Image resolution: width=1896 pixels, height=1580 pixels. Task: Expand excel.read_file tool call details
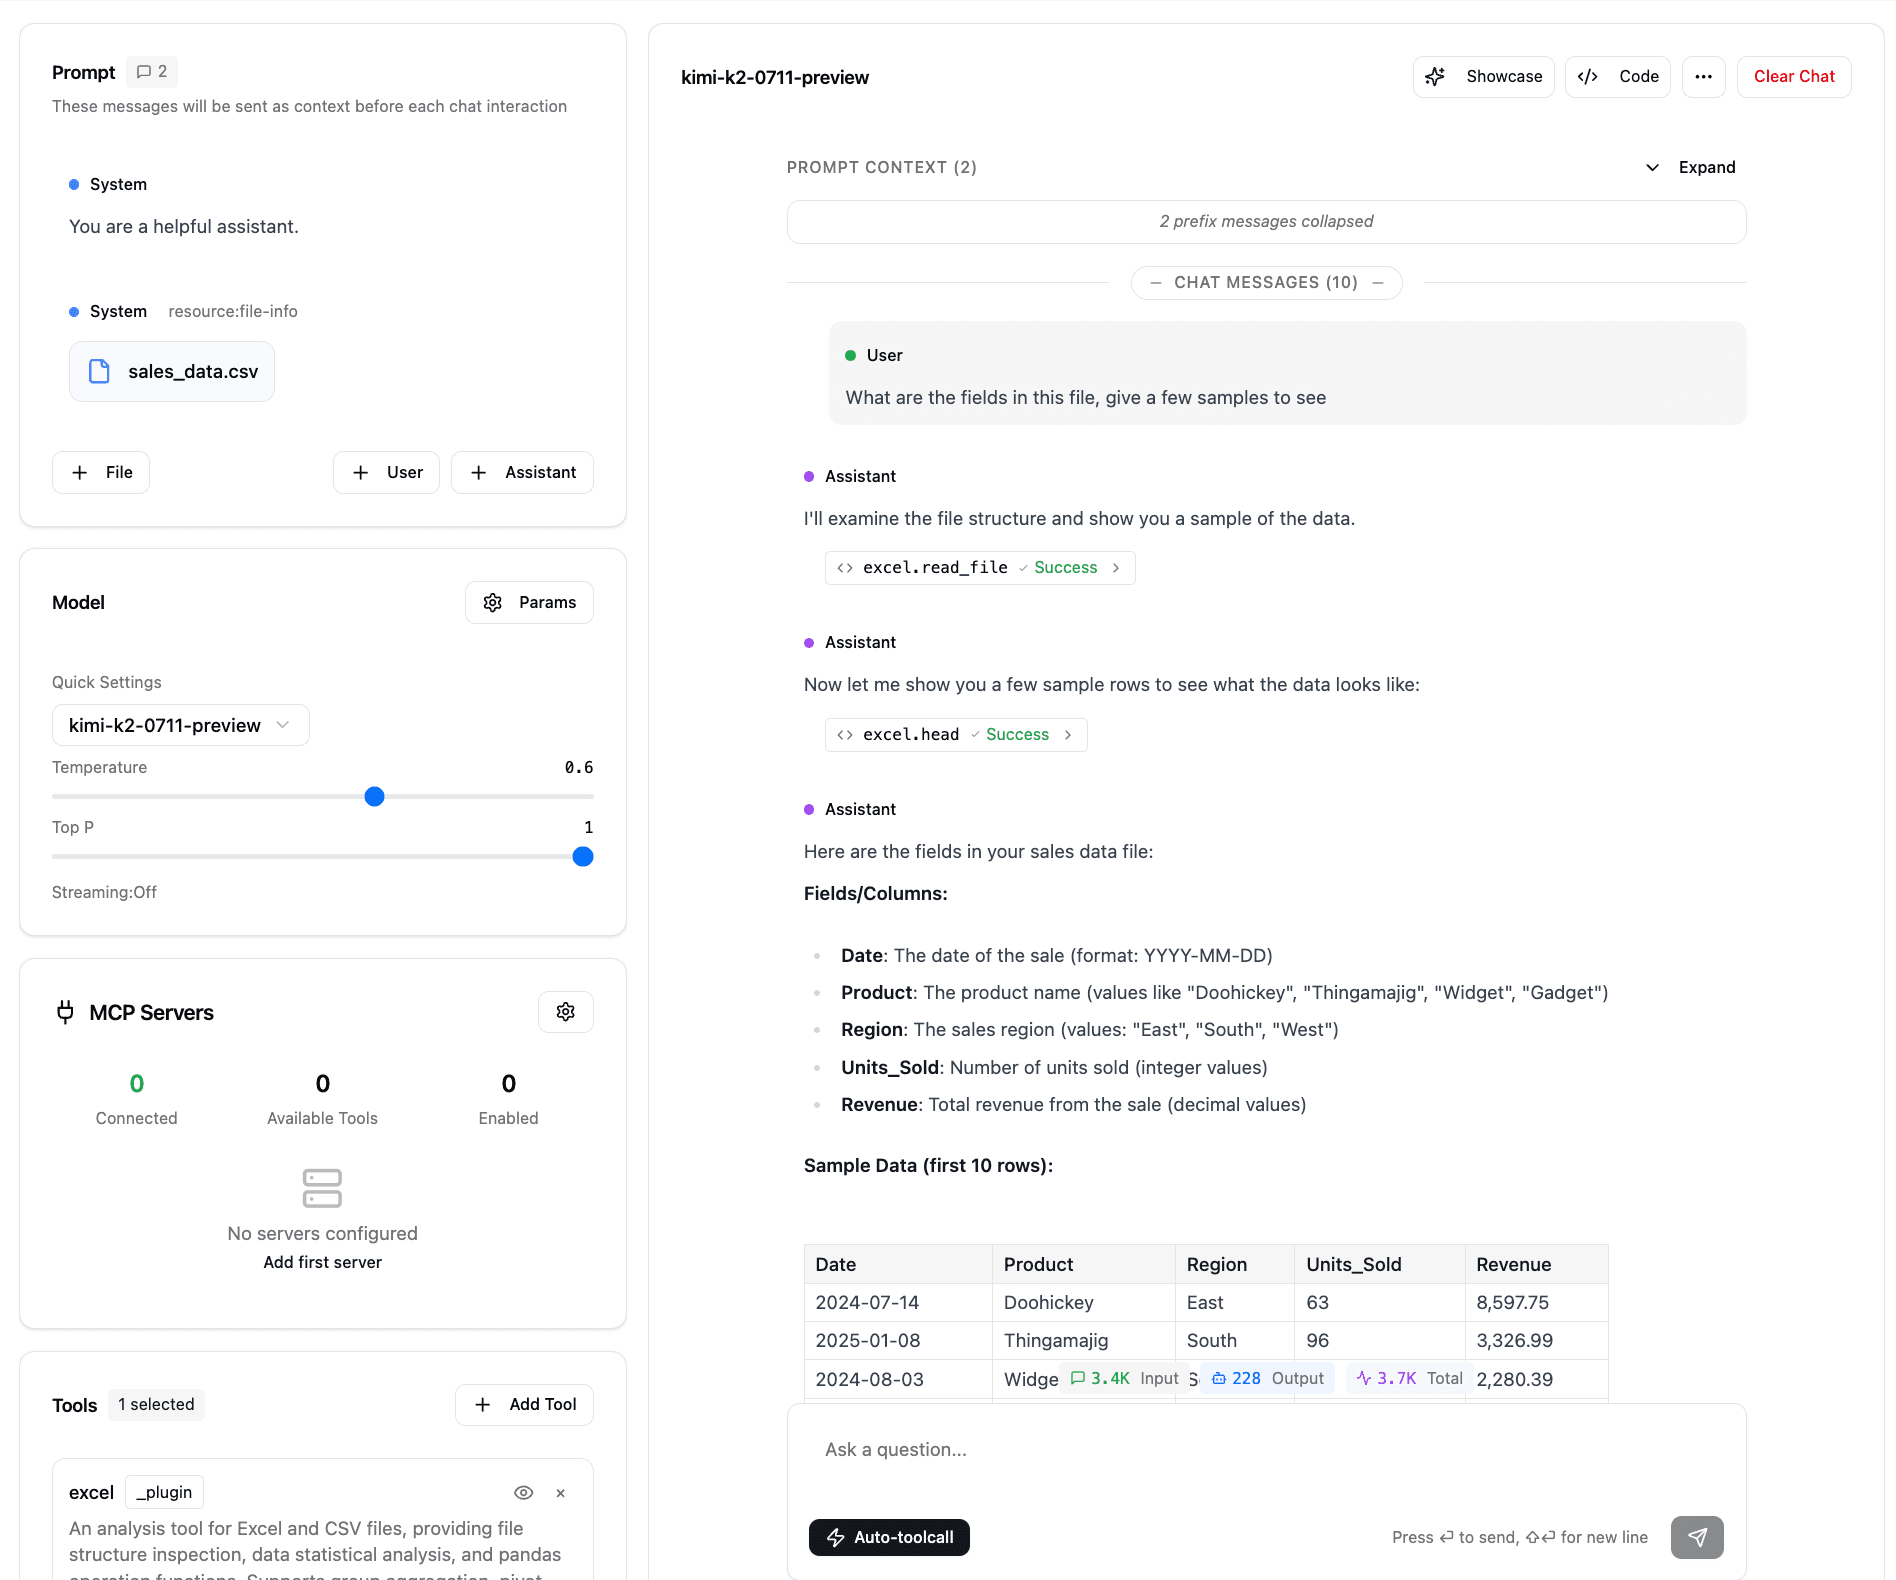(x=979, y=568)
